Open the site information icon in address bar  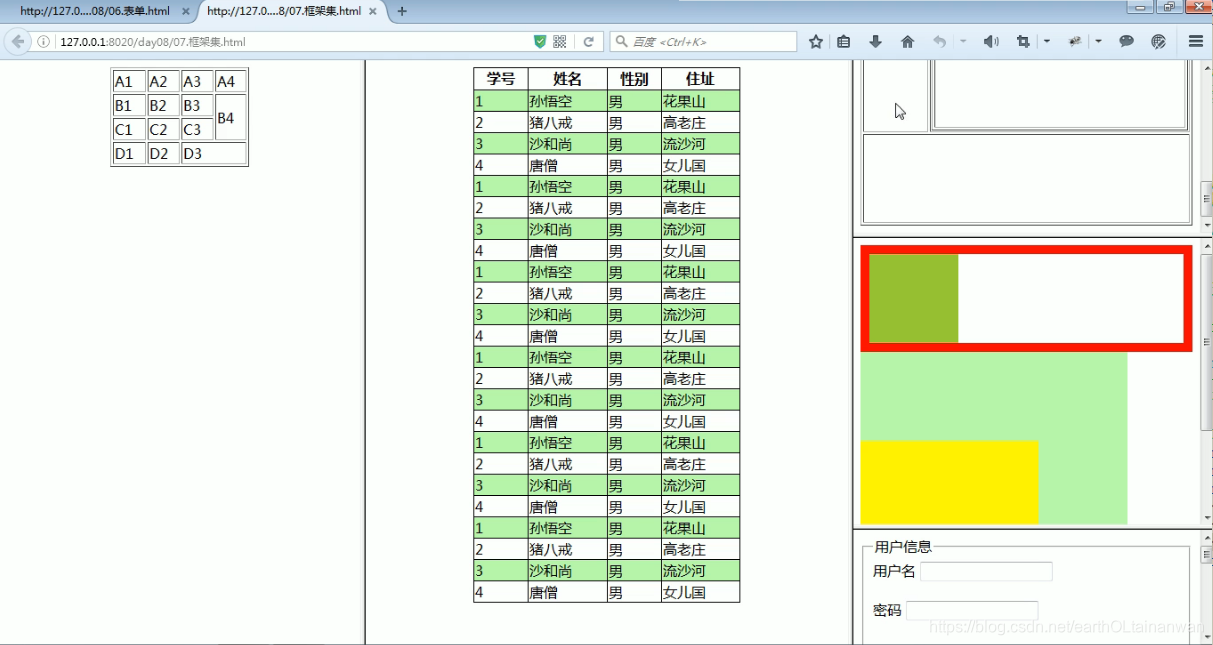[x=44, y=42]
